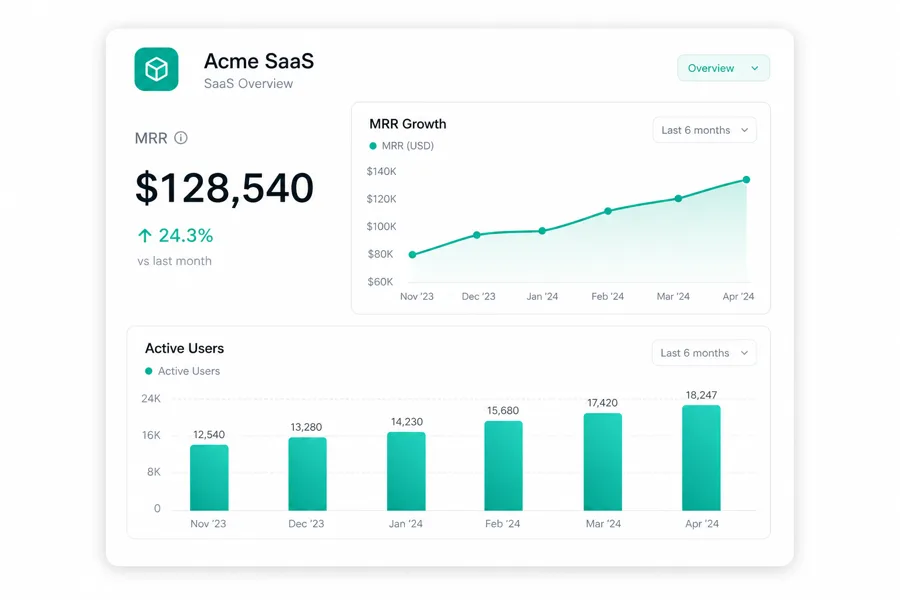Click the Active Users legend dot
This screenshot has height=600, width=900.
pos(149,371)
